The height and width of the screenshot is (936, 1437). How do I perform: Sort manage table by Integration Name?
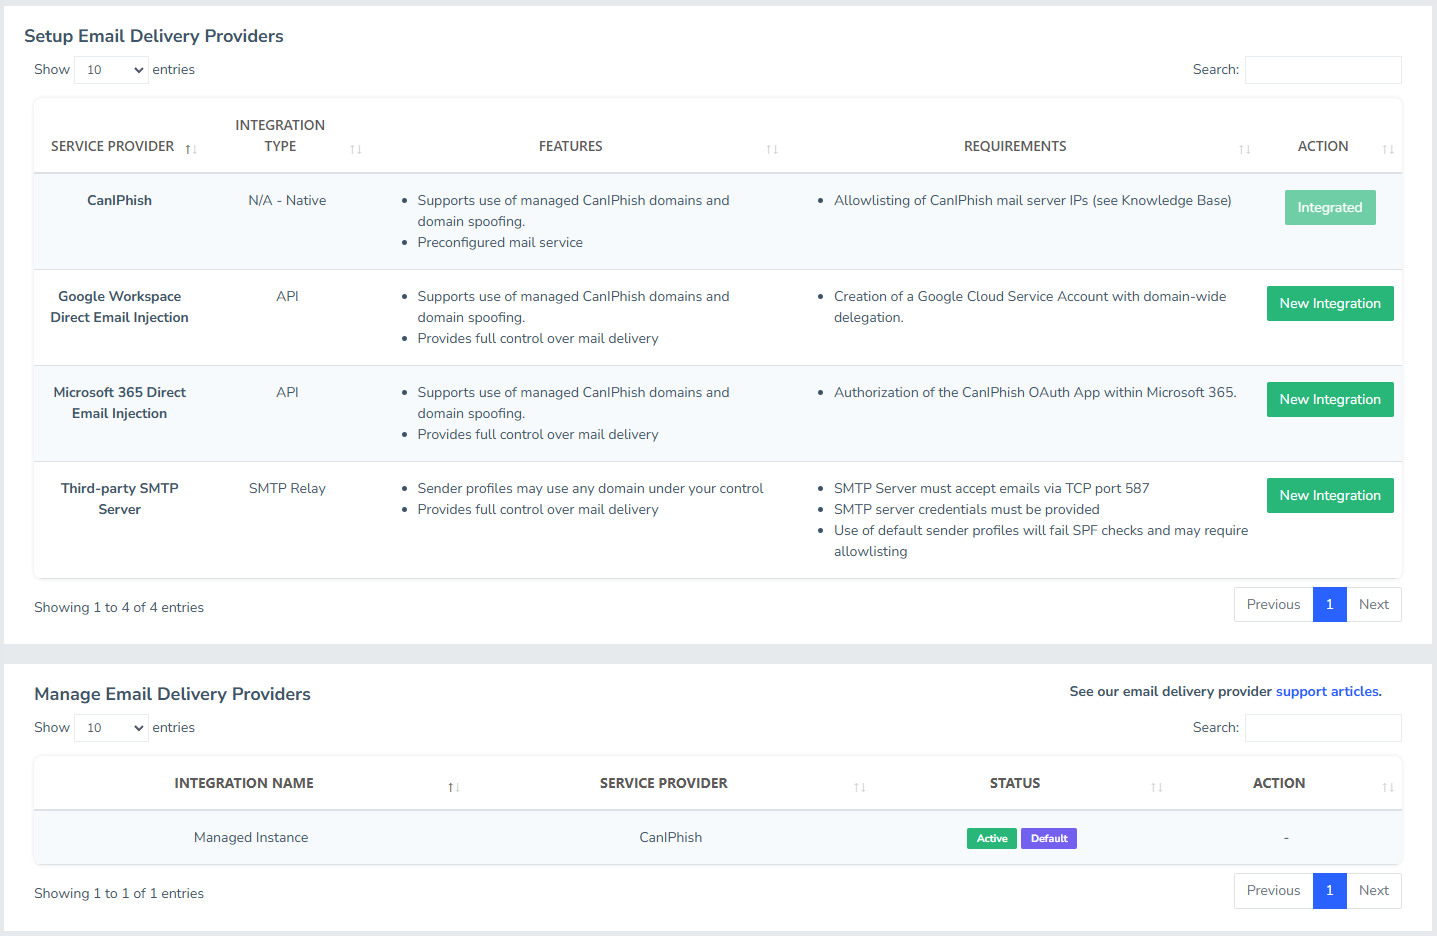[x=453, y=787]
